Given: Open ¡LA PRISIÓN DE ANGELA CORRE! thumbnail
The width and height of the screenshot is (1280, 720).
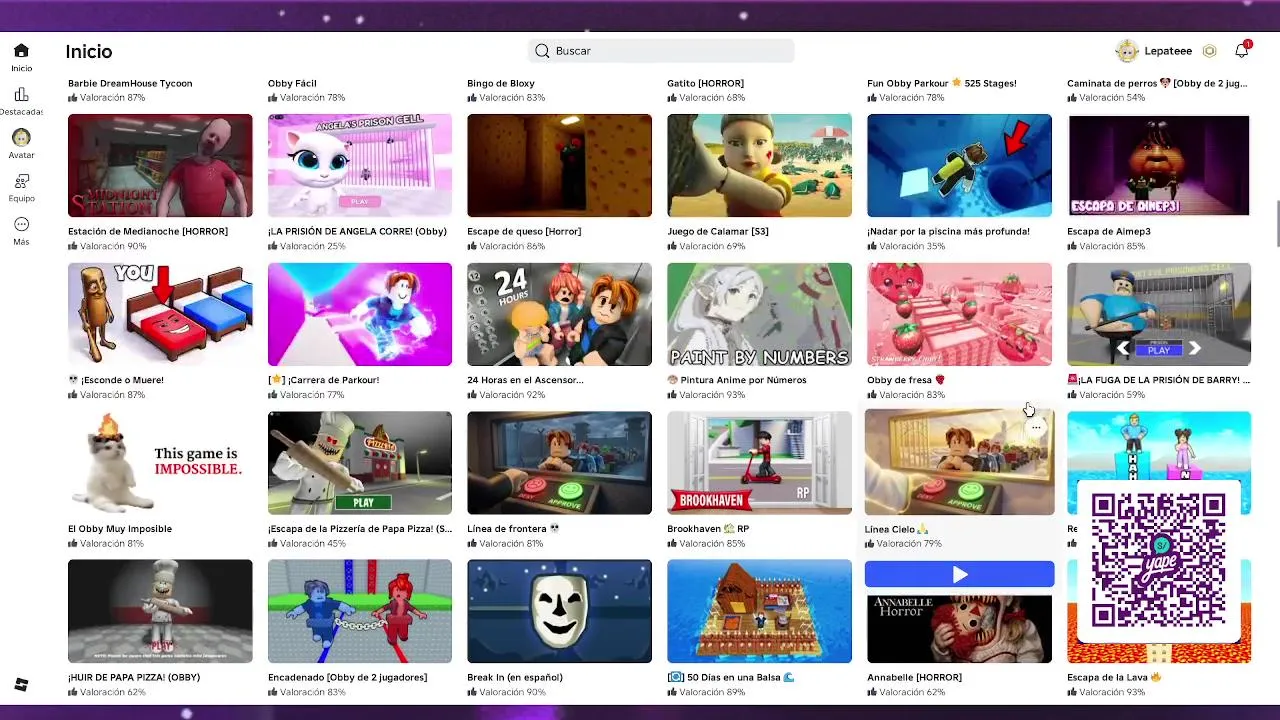Looking at the screenshot, I should [360, 165].
